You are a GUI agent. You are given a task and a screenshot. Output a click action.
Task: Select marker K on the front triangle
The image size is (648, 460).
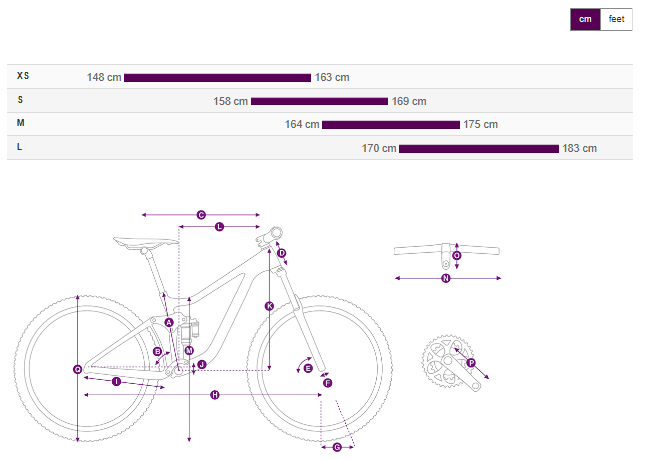pyautogui.click(x=269, y=305)
